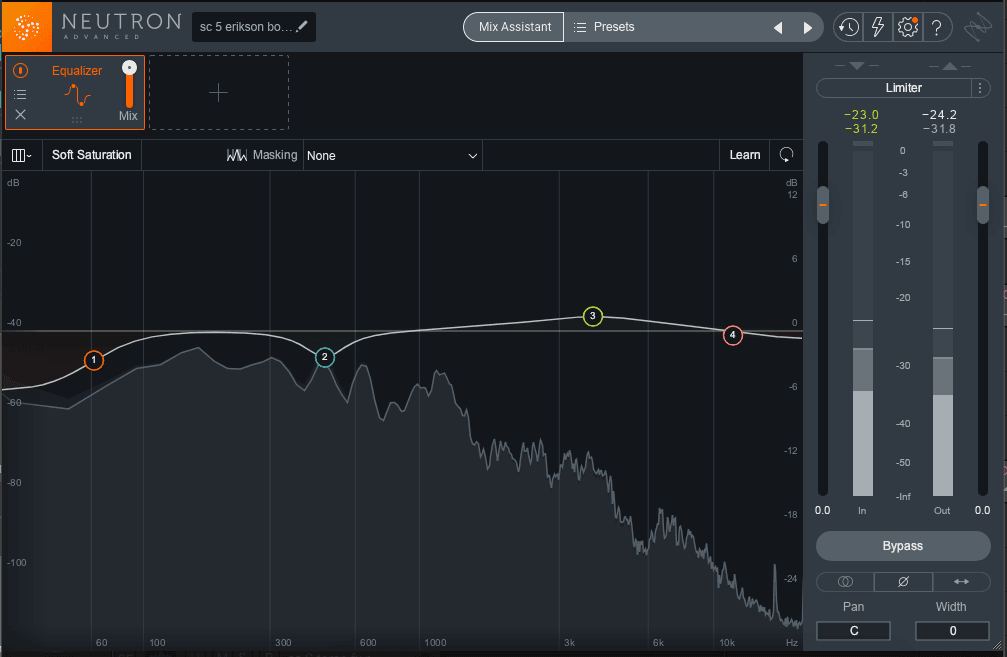Toggle phase invert icon
This screenshot has width=1007, height=657.
coord(903,581)
